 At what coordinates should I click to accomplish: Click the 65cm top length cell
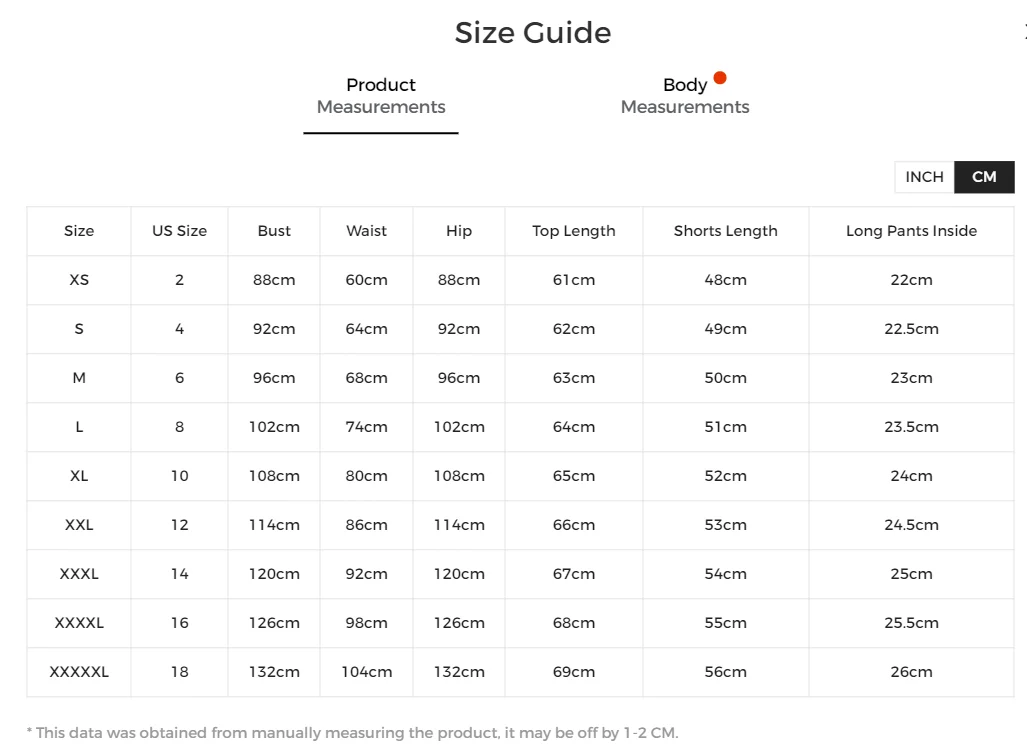pyautogui.click(x=574, y=476)
